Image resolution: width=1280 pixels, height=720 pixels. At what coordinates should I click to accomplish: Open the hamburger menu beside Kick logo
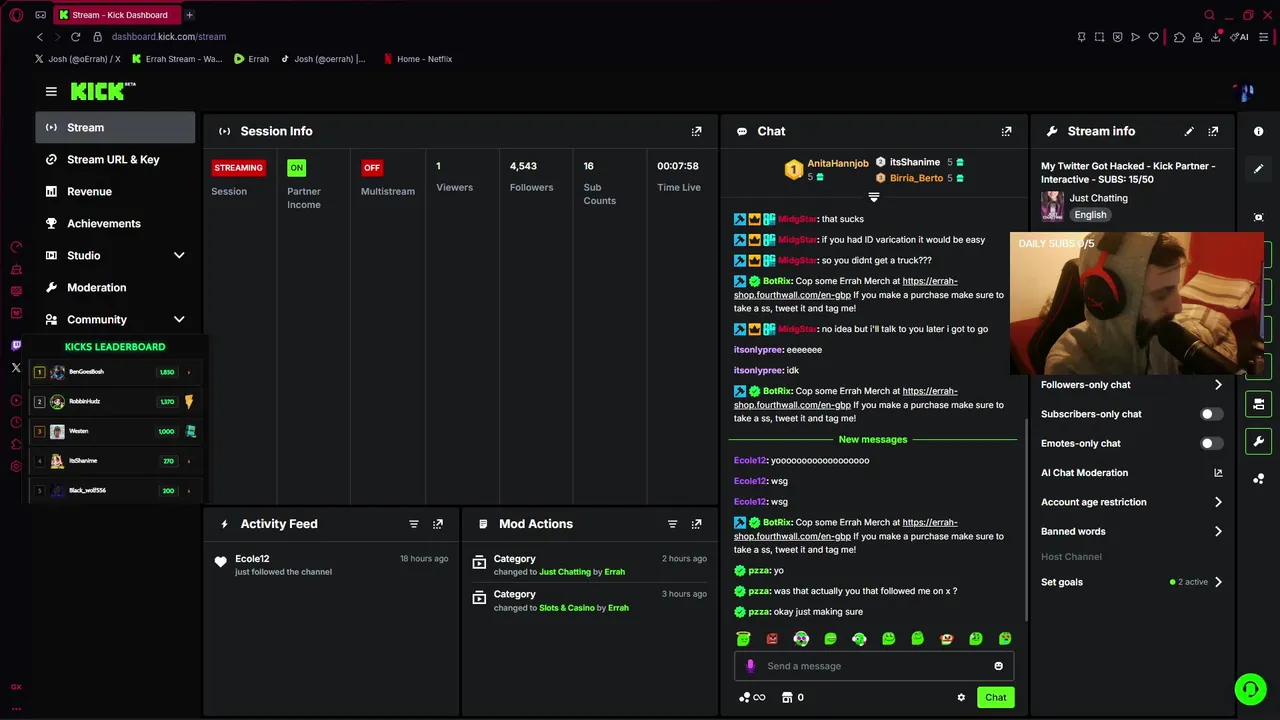[51, 91]
